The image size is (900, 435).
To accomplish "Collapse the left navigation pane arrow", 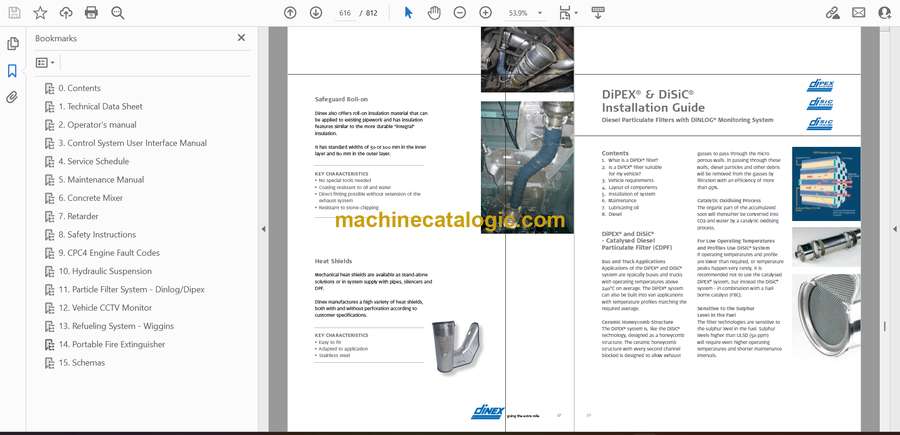I will pyautogui.click(x=263, y=229).
